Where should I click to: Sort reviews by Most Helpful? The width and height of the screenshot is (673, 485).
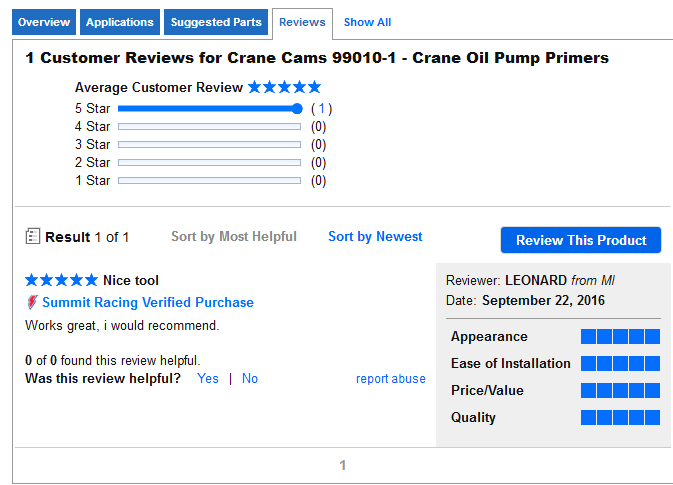pyautogui.click(x=234, y=237)
